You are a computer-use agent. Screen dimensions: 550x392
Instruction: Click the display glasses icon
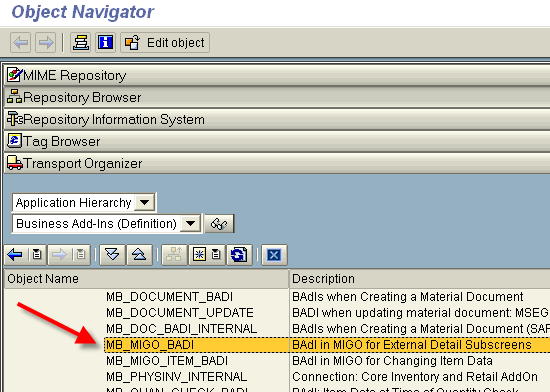219,224
